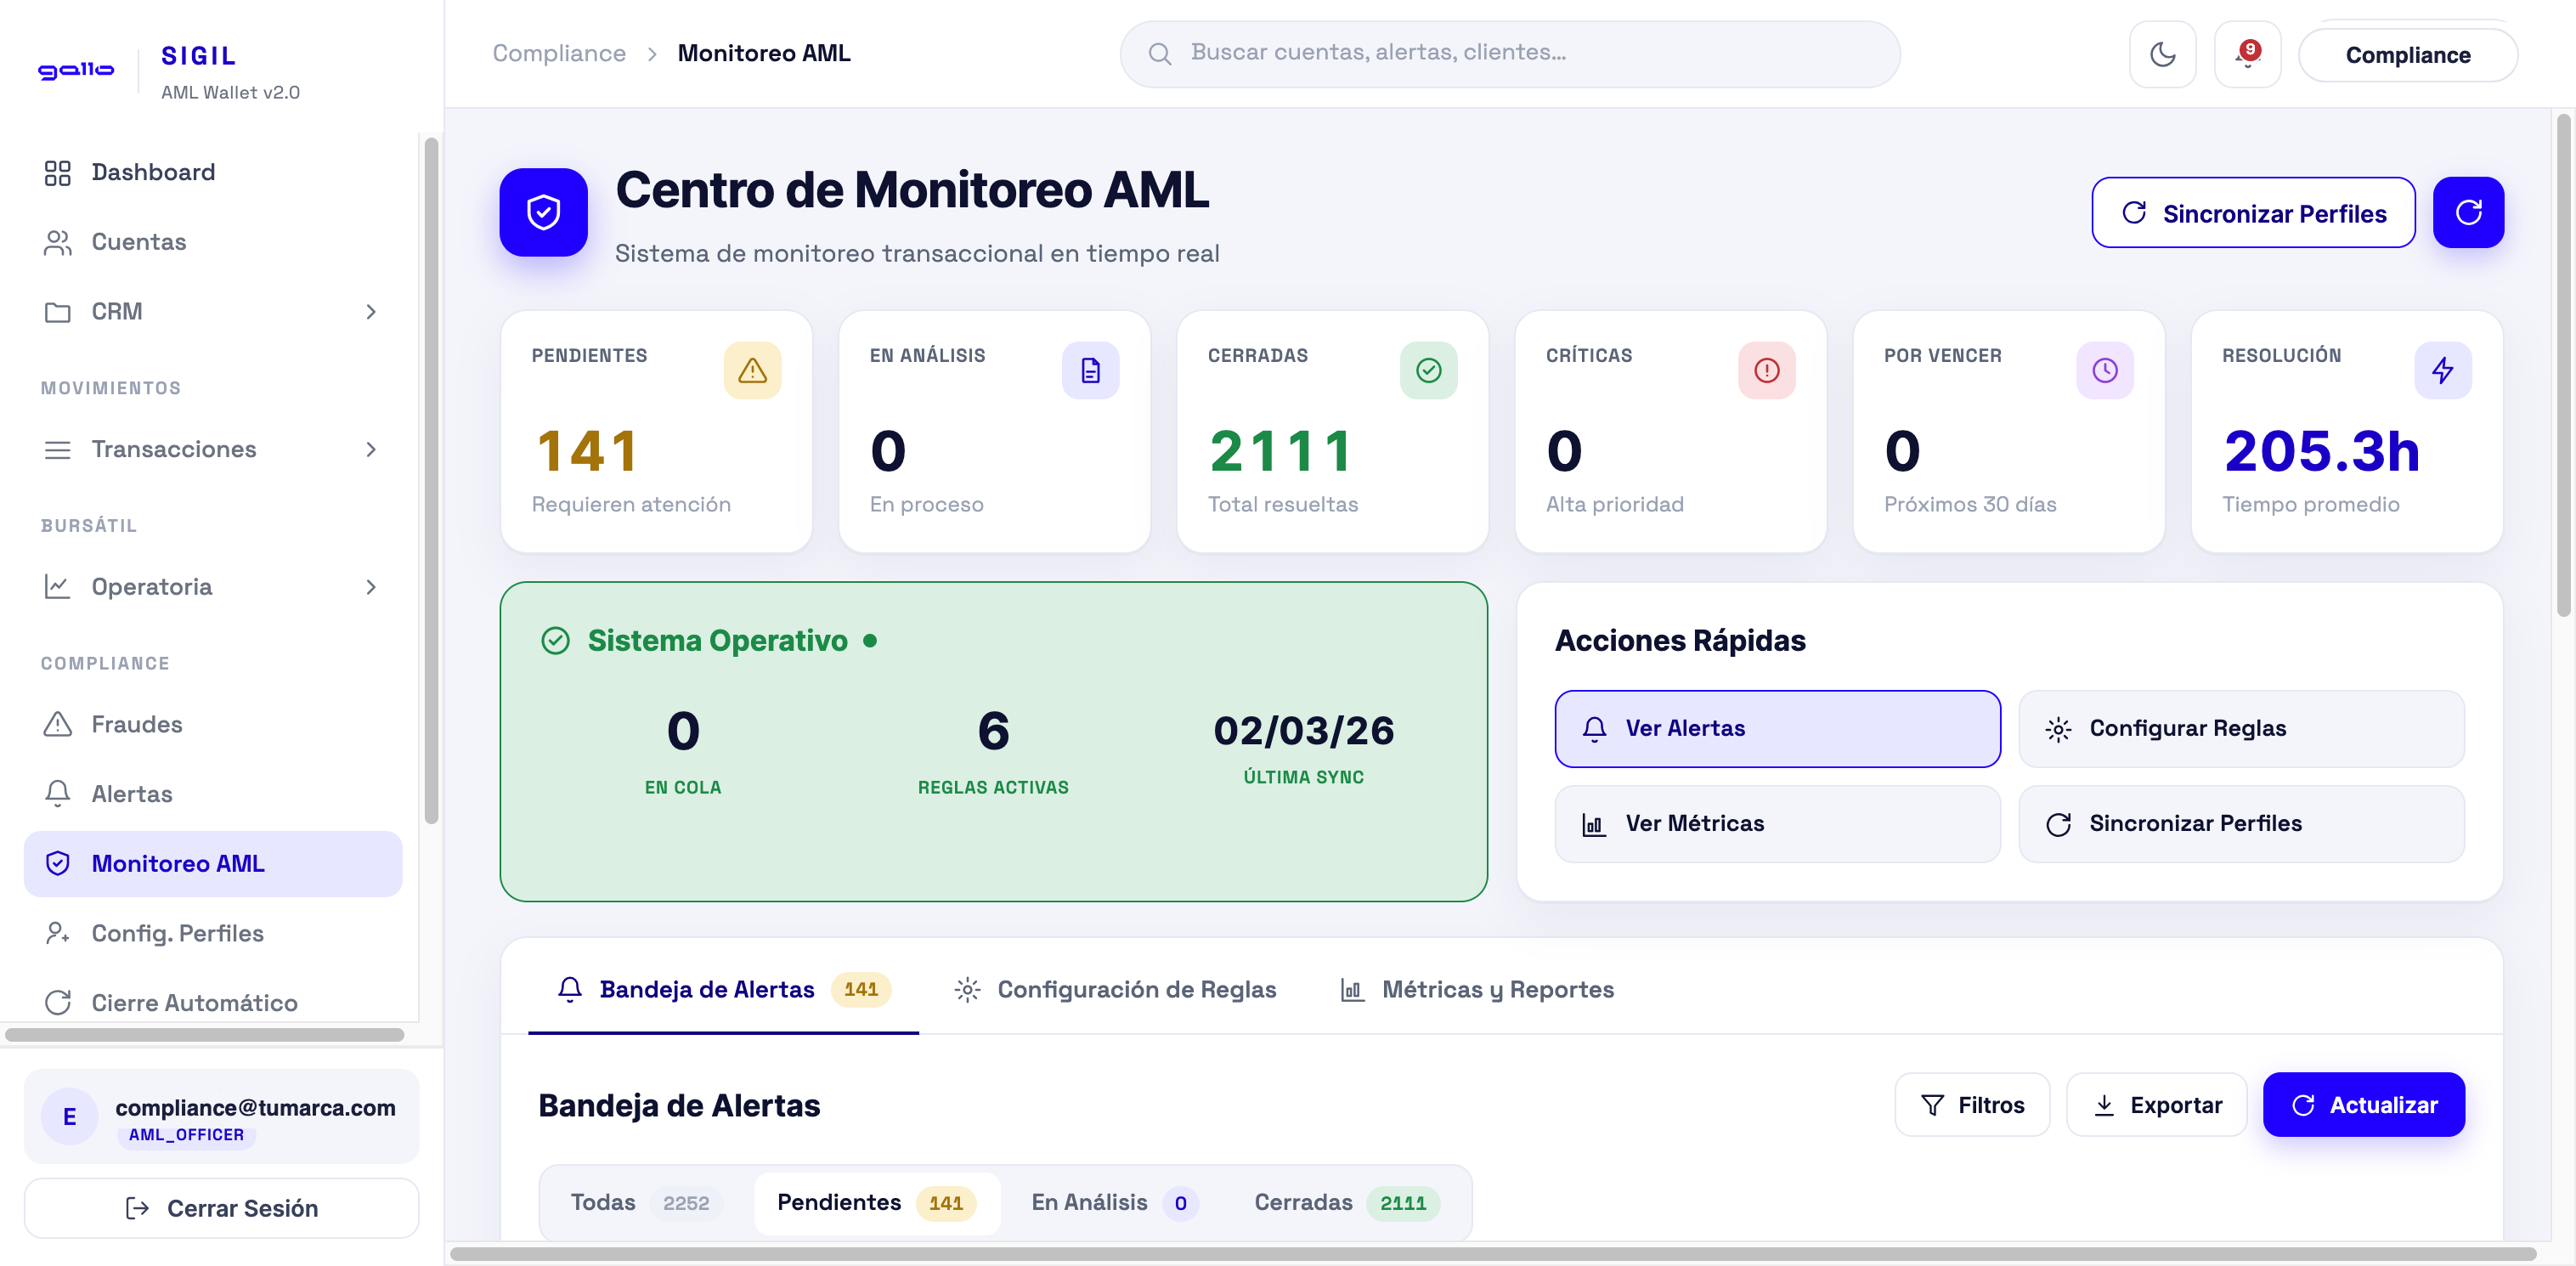
Task: Open notifications bell showing 9
Action: (2247, 54)
